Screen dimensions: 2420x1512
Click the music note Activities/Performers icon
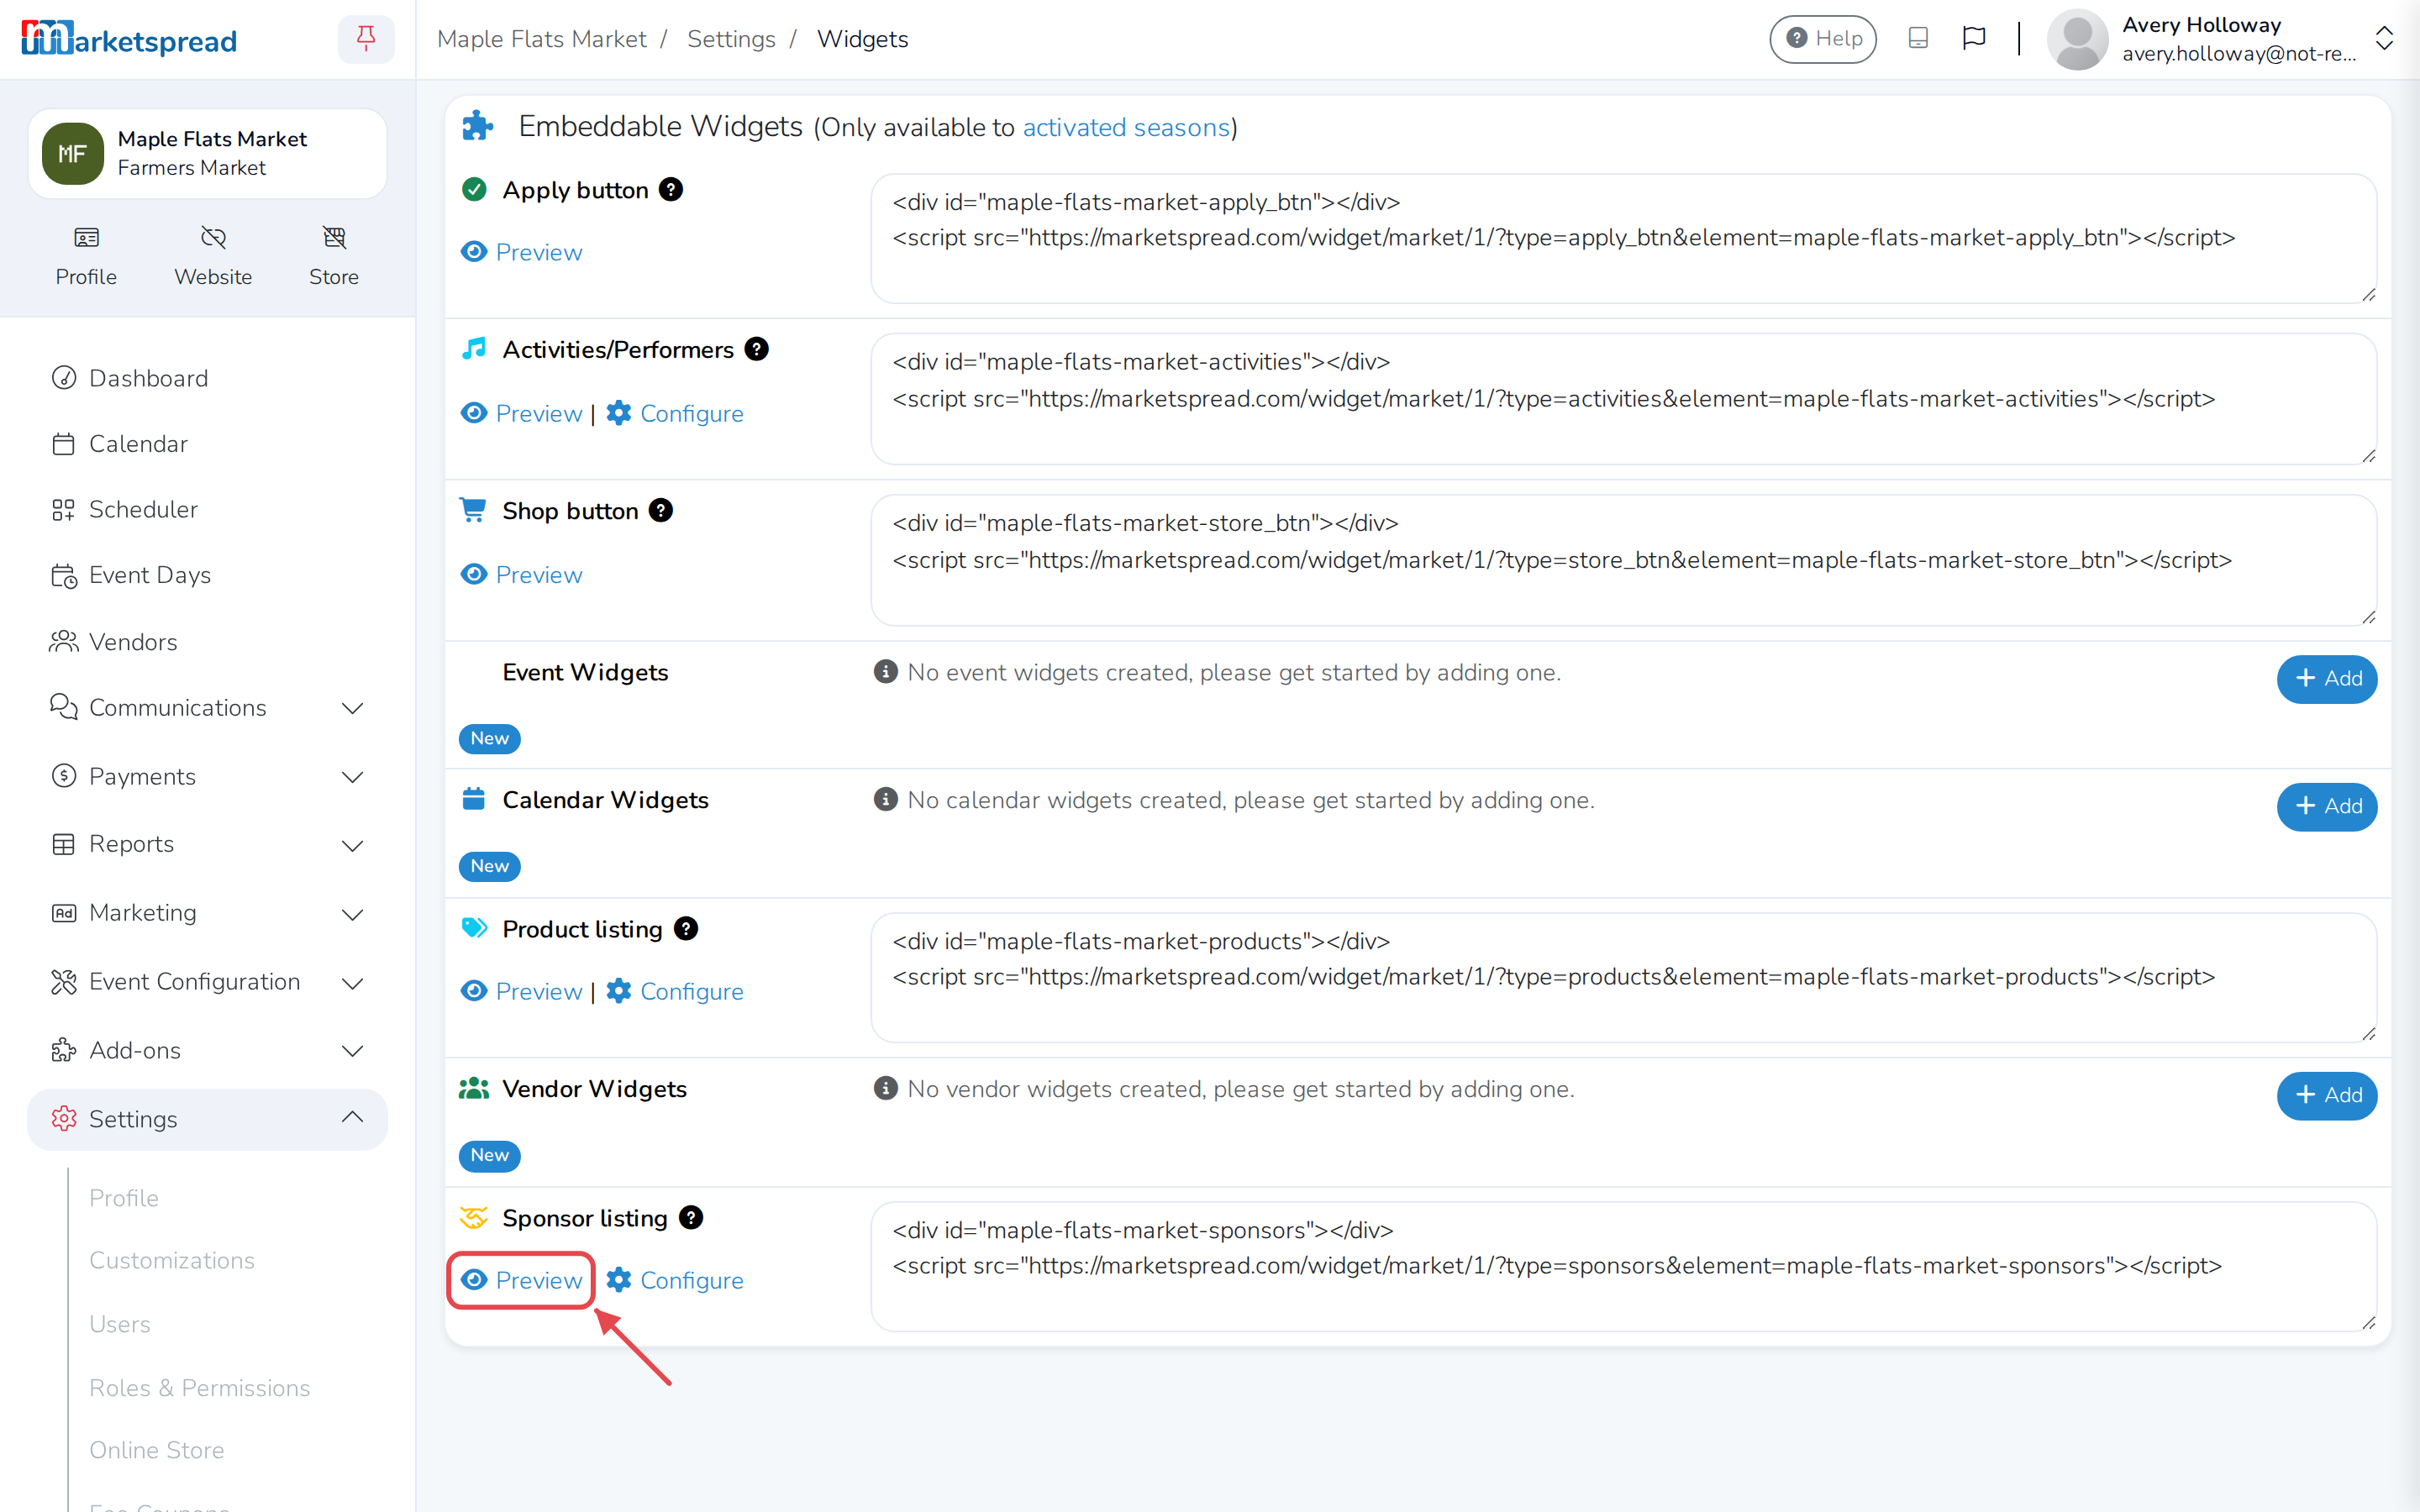tap(474, 348)
